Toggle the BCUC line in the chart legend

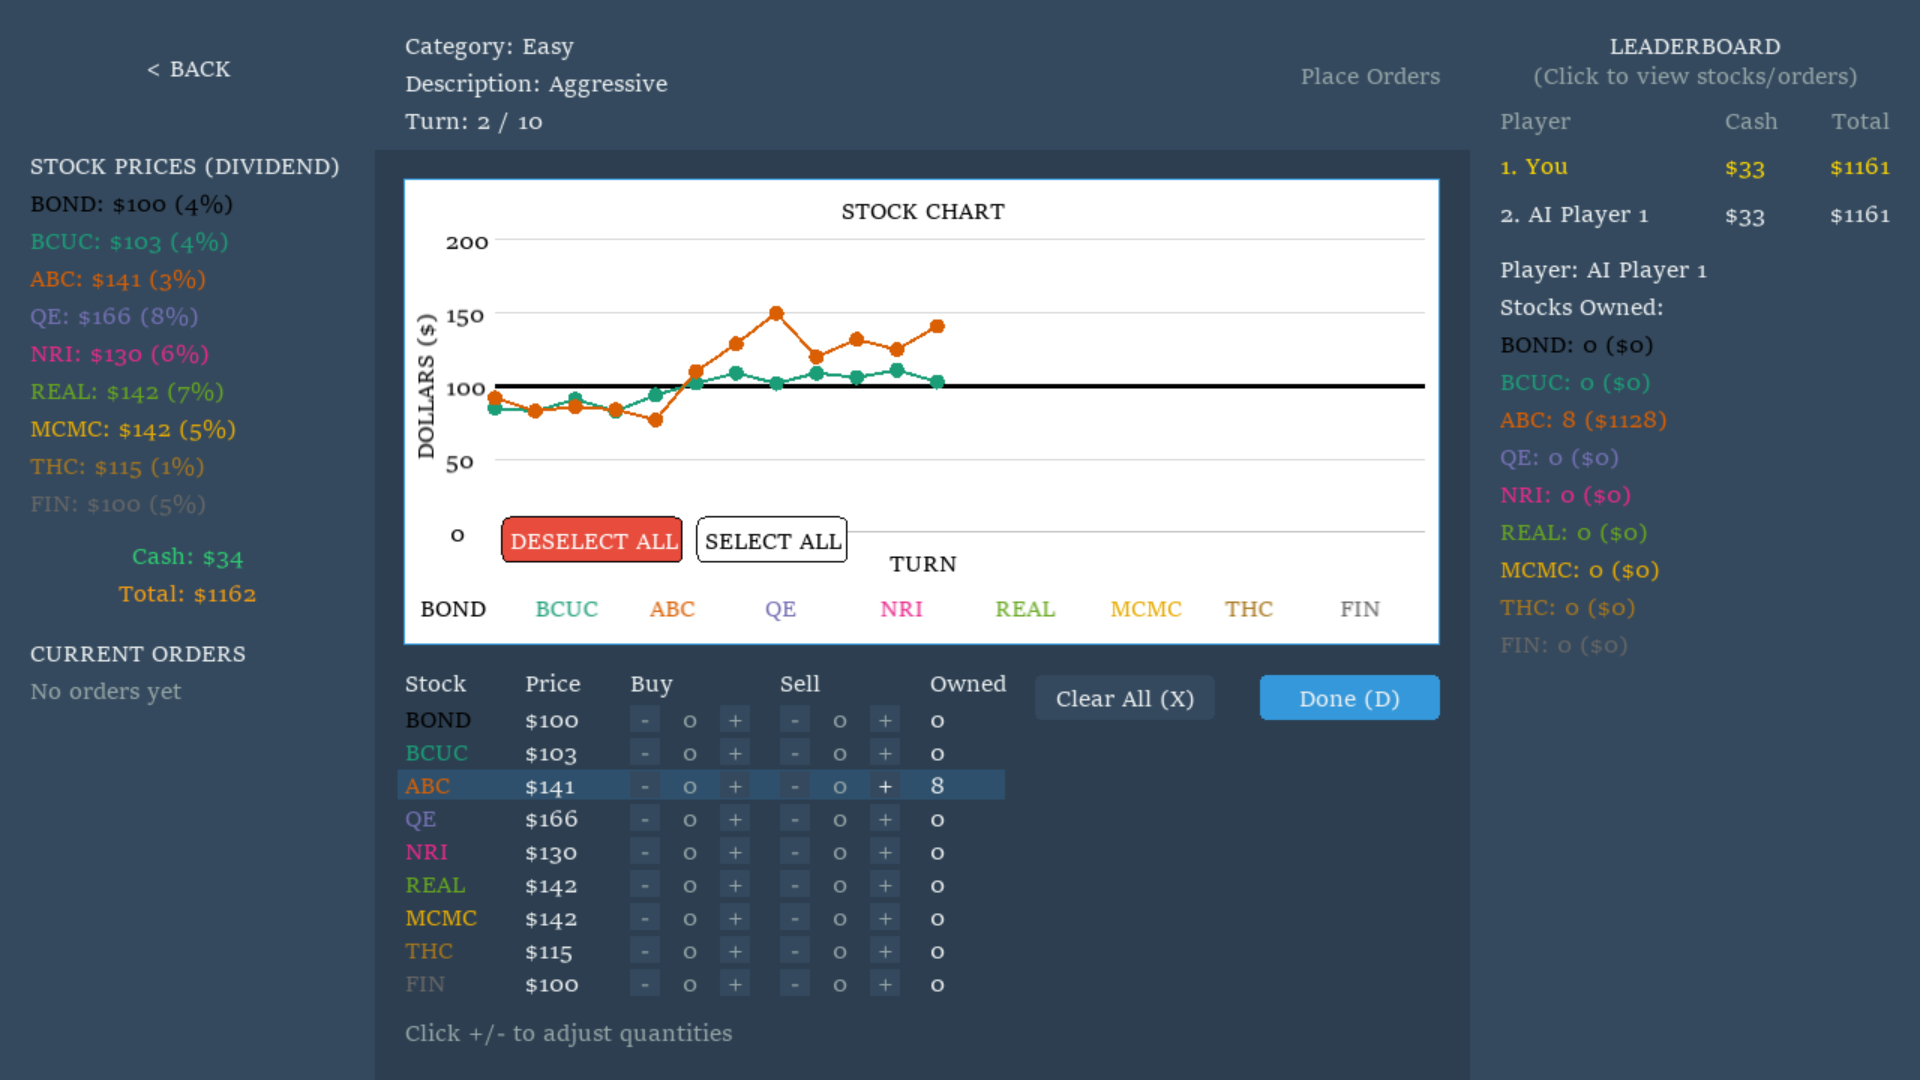pyautogui.click(x=566, y=609)
